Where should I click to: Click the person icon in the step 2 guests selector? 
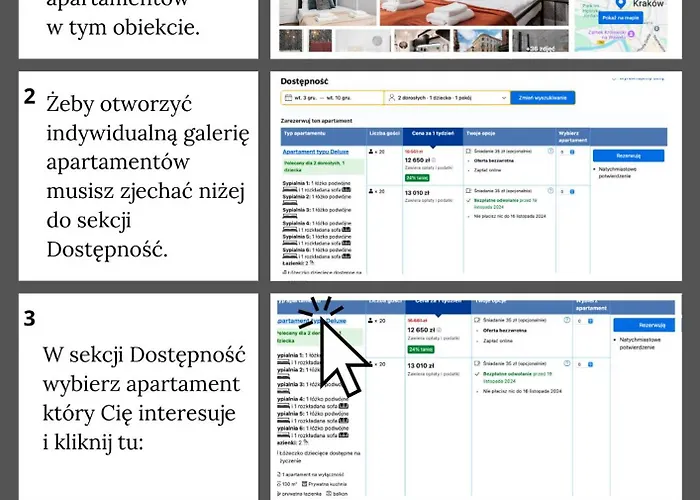click(392, 97)
